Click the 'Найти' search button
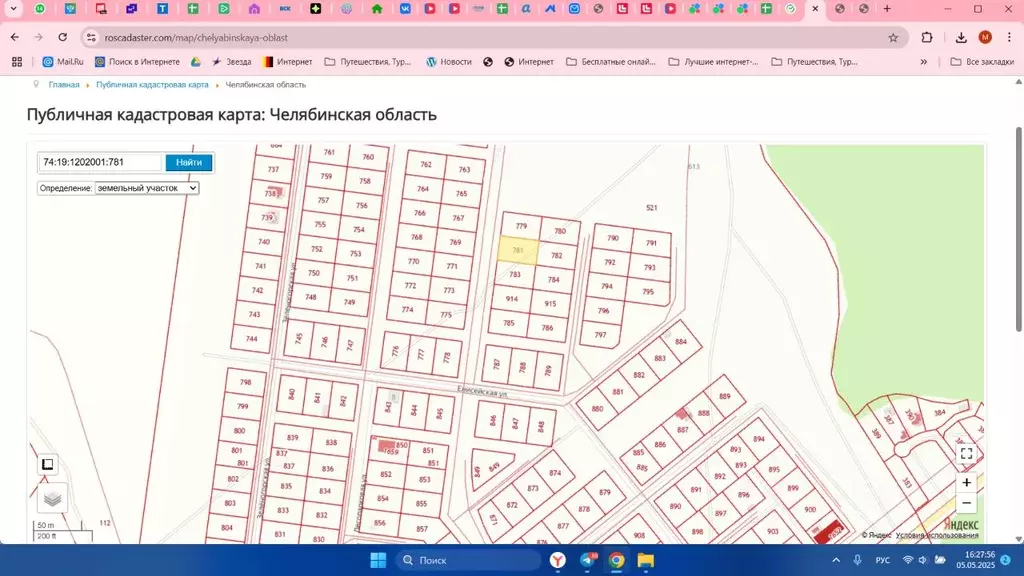Viewport: 1024px width, 576px height. pos(189,162)
